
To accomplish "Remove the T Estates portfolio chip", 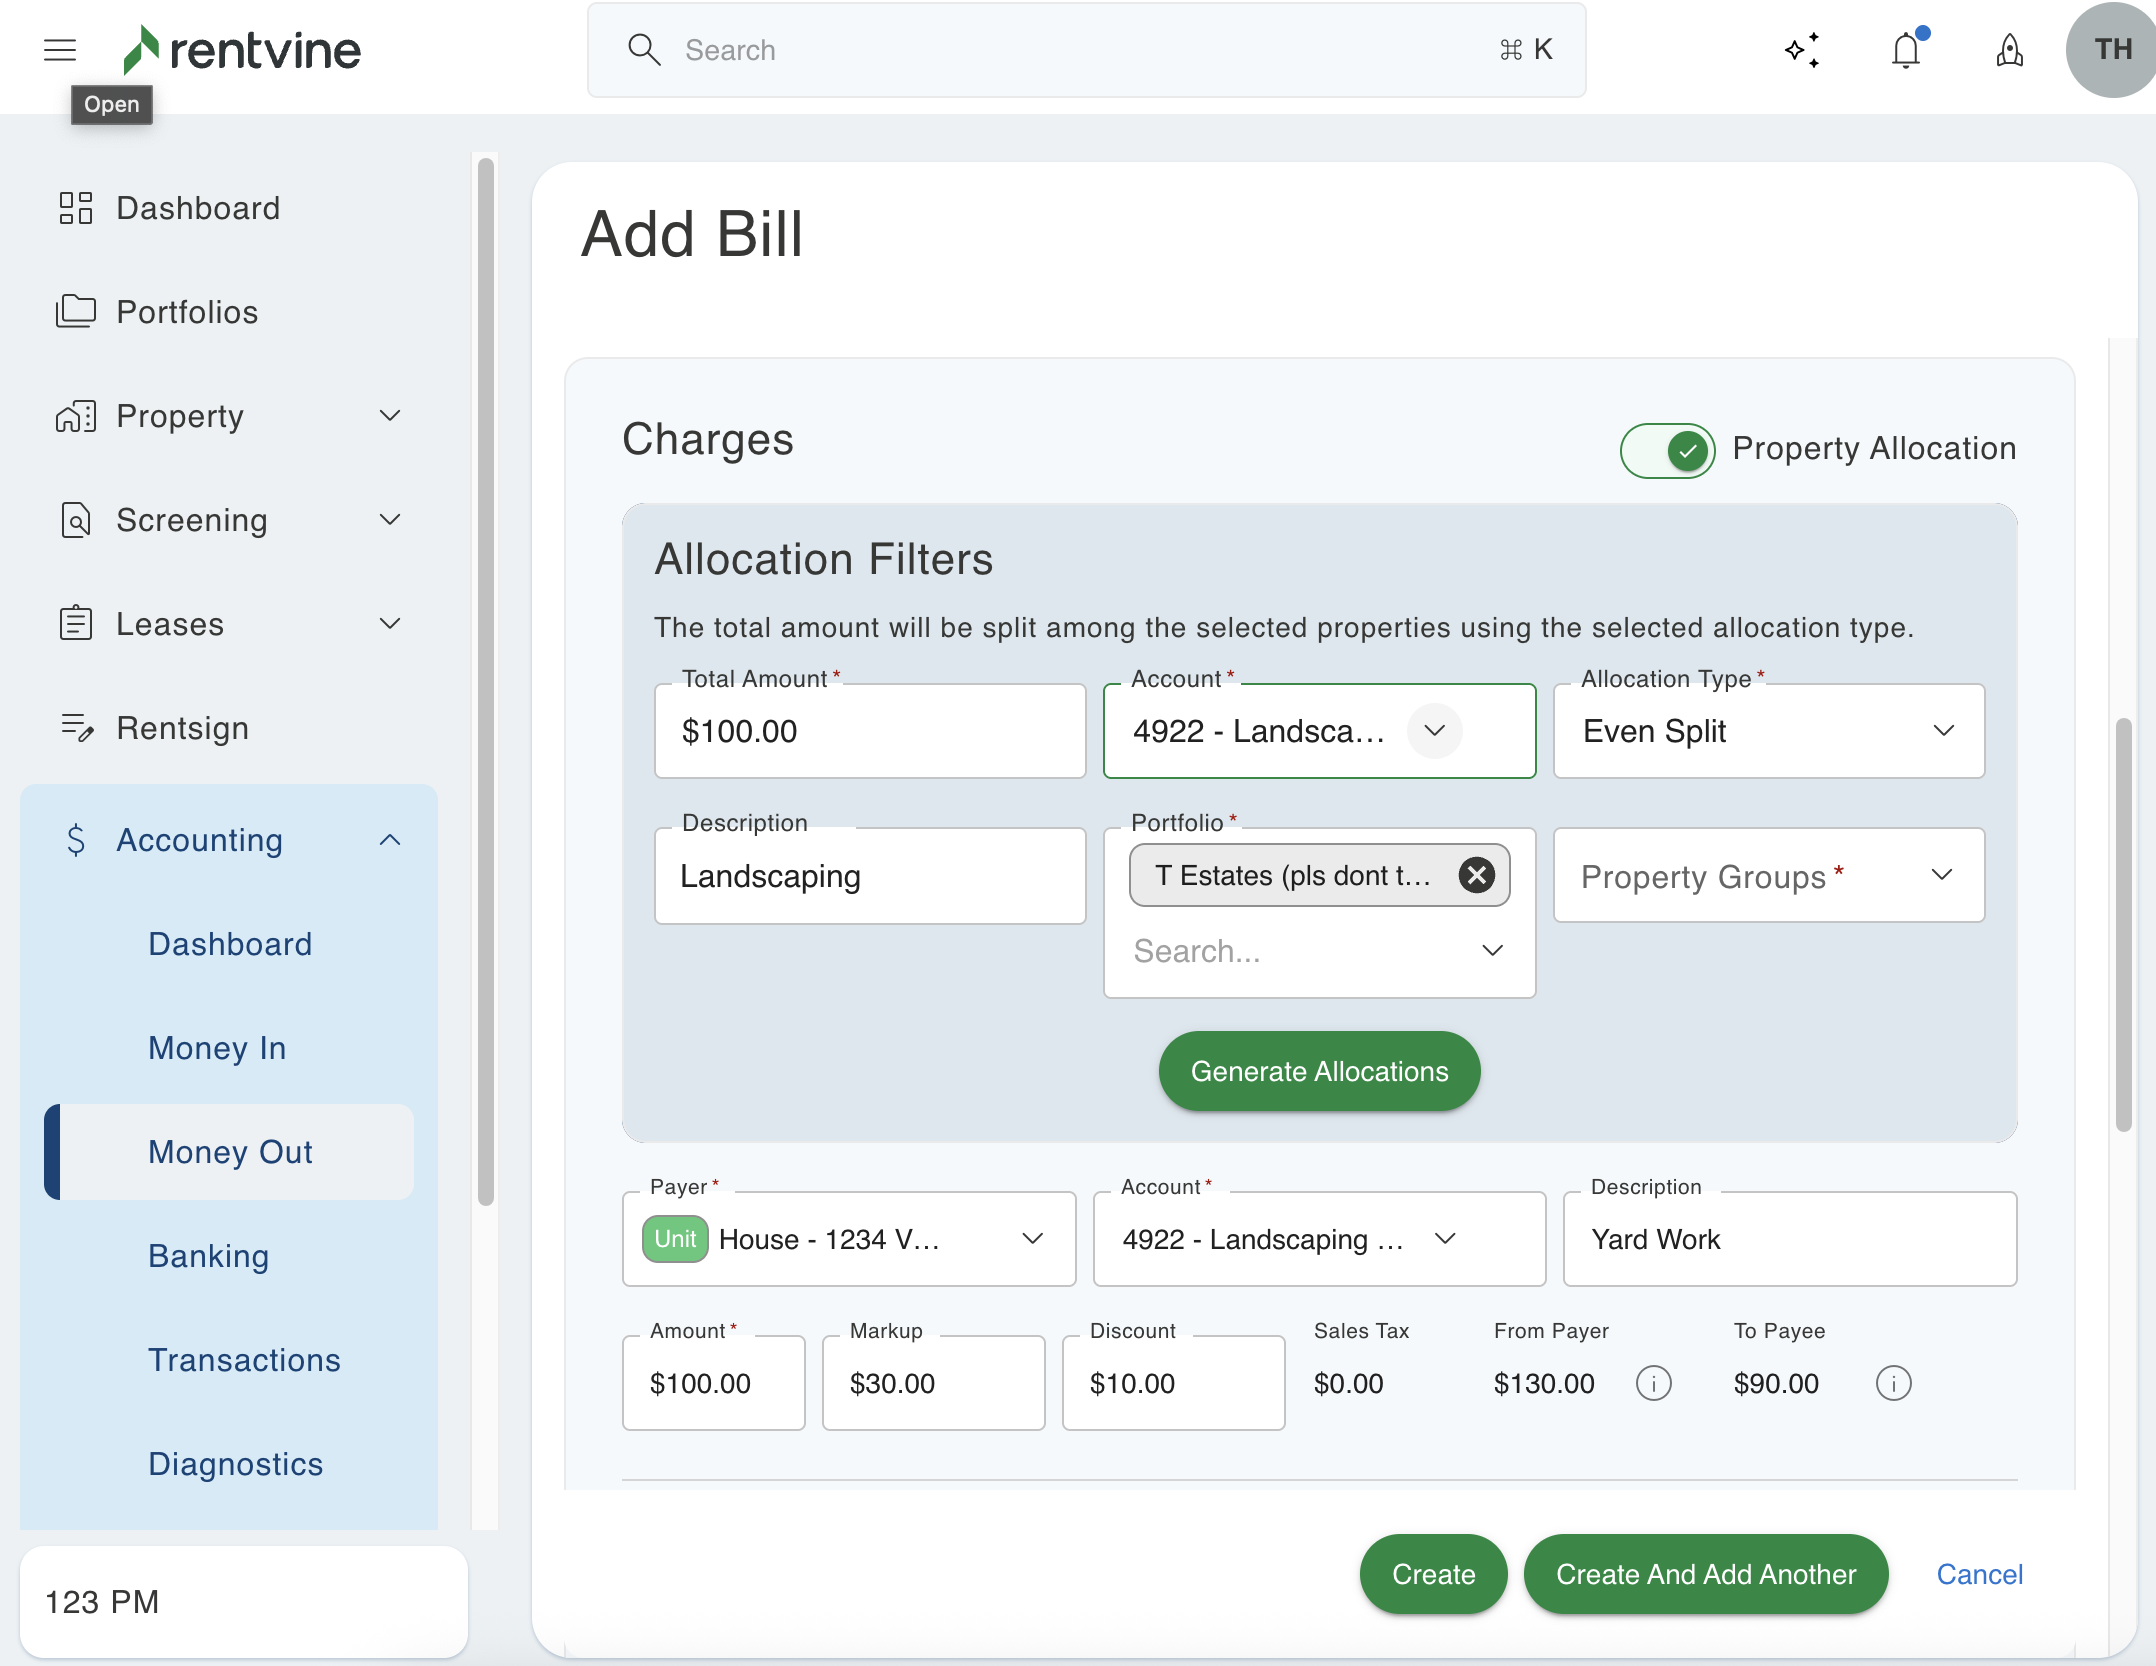I will (x=1476, y=875).
